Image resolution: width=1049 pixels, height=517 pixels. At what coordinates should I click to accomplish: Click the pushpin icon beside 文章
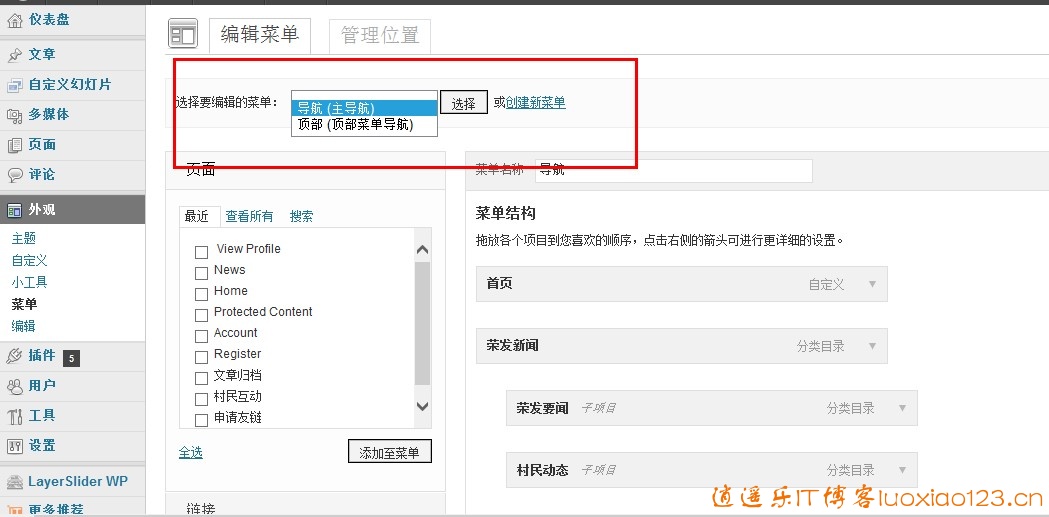15,55
